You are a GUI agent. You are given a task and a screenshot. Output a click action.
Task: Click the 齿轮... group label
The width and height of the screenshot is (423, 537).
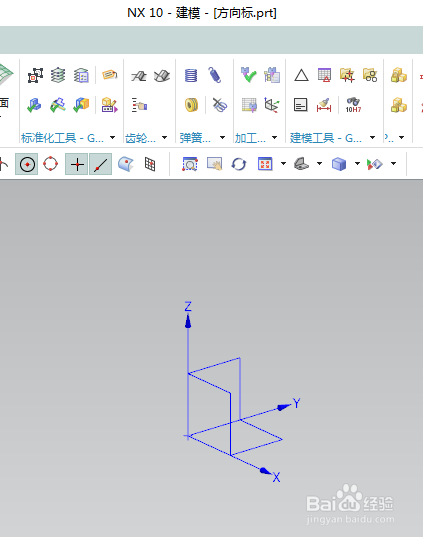pos(140,138)
